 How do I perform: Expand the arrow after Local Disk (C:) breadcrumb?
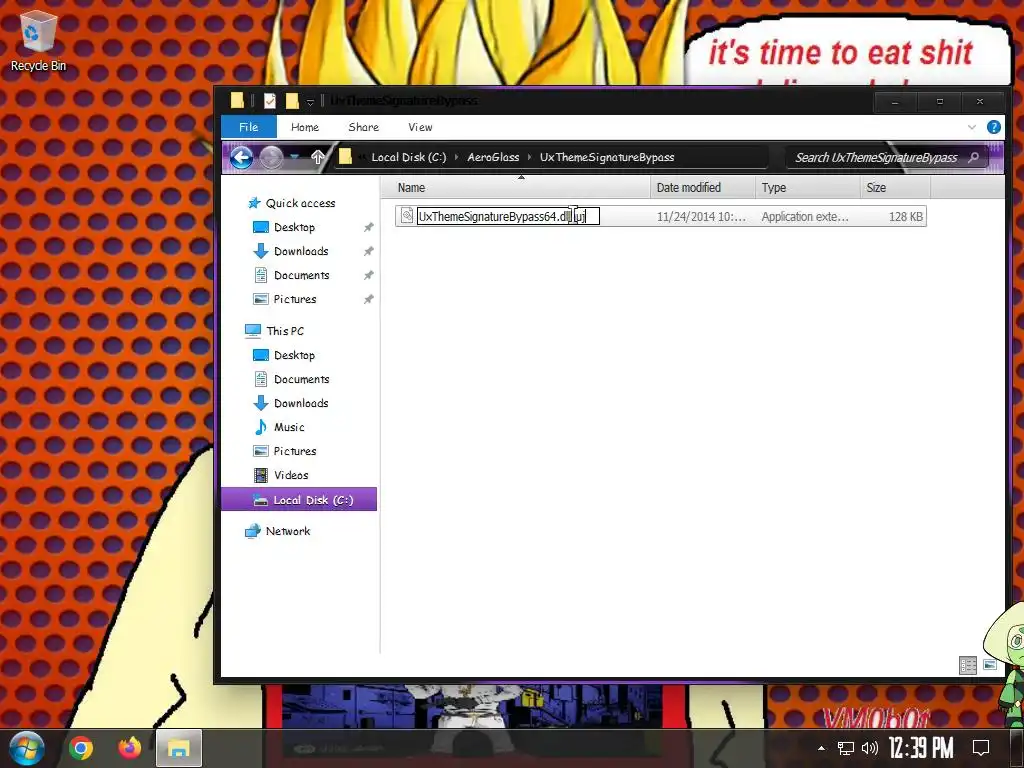point(456,157)
